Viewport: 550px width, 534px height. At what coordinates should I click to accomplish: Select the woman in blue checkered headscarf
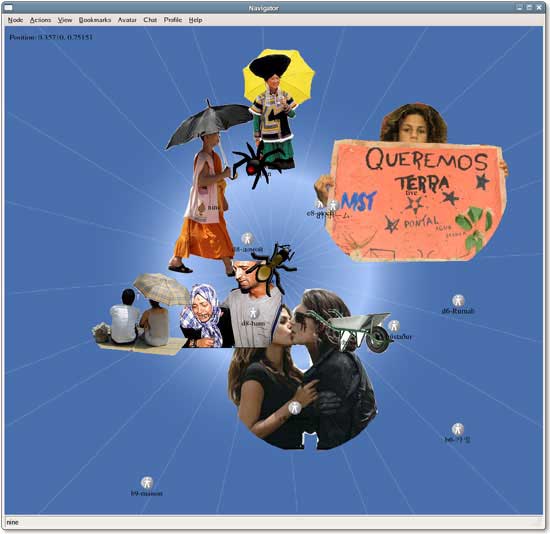click(x=204, y=316)
